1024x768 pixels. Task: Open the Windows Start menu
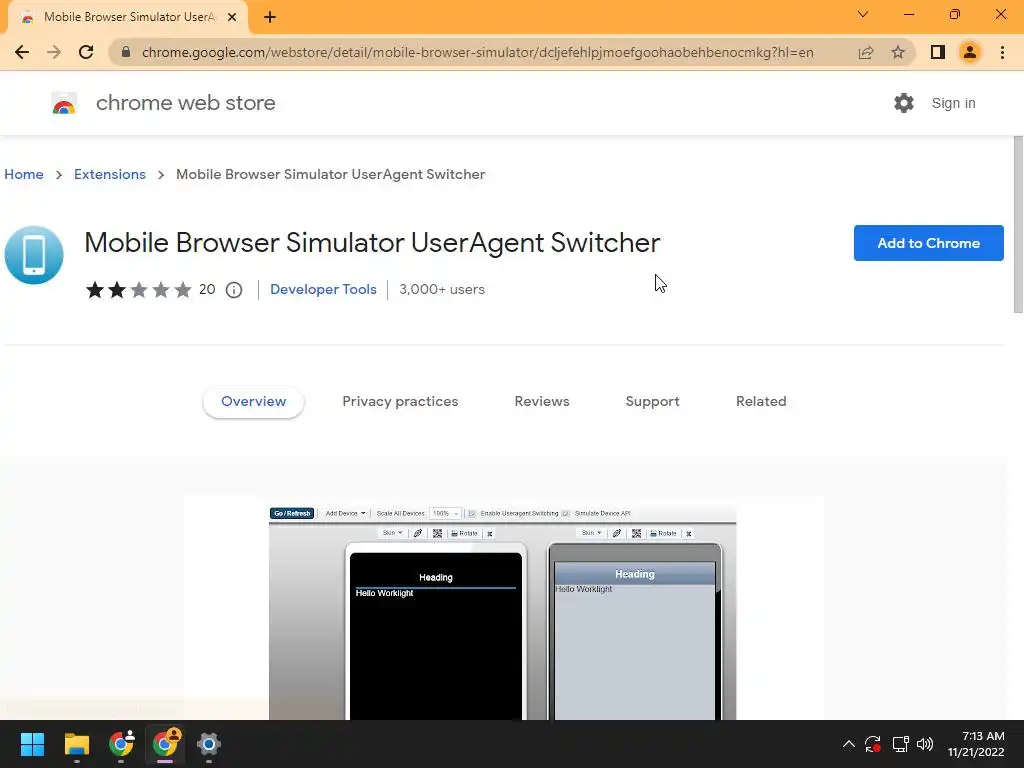pos(32,744)
